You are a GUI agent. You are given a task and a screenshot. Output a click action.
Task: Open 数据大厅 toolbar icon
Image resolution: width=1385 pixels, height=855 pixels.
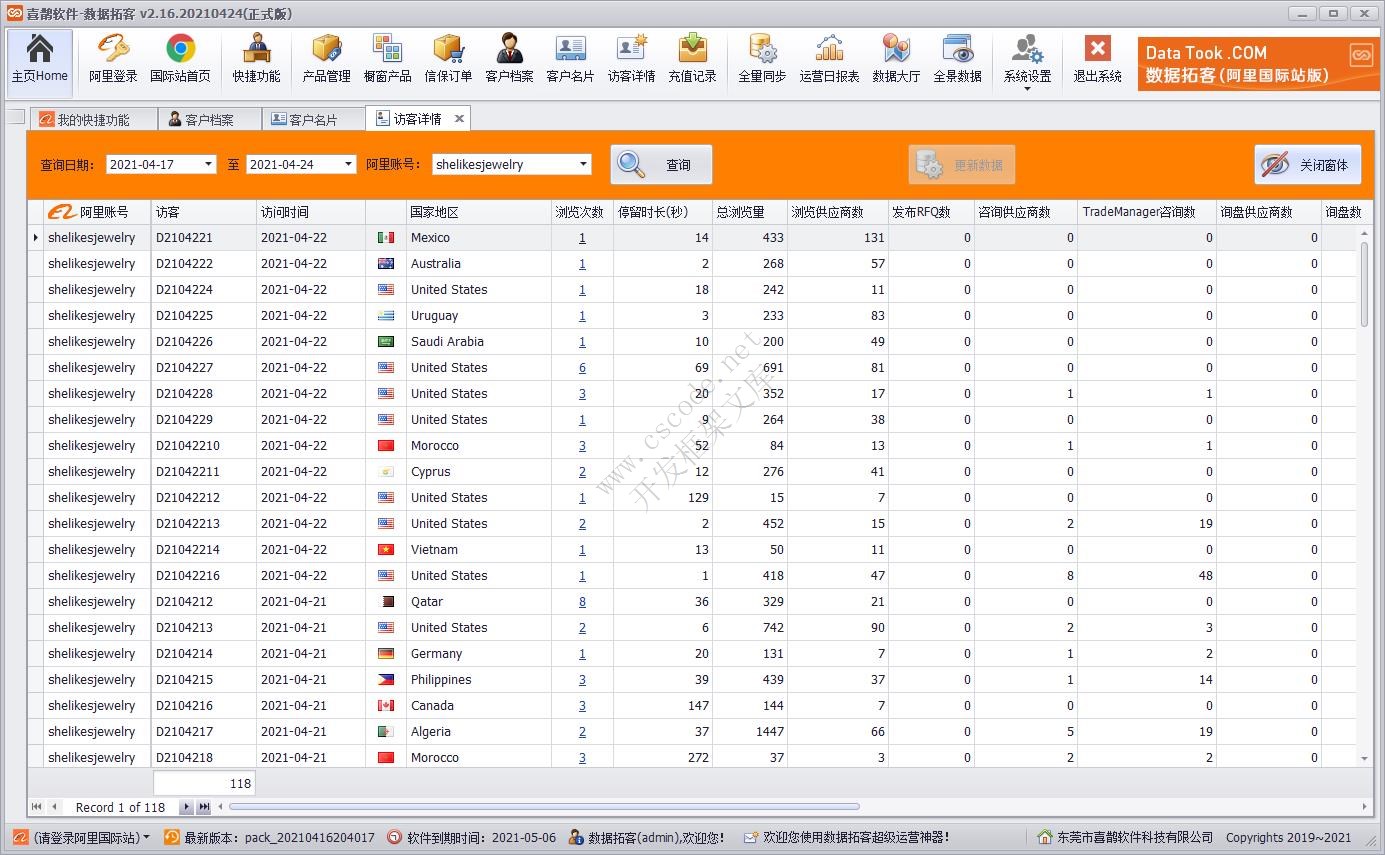tap(896, 59)
